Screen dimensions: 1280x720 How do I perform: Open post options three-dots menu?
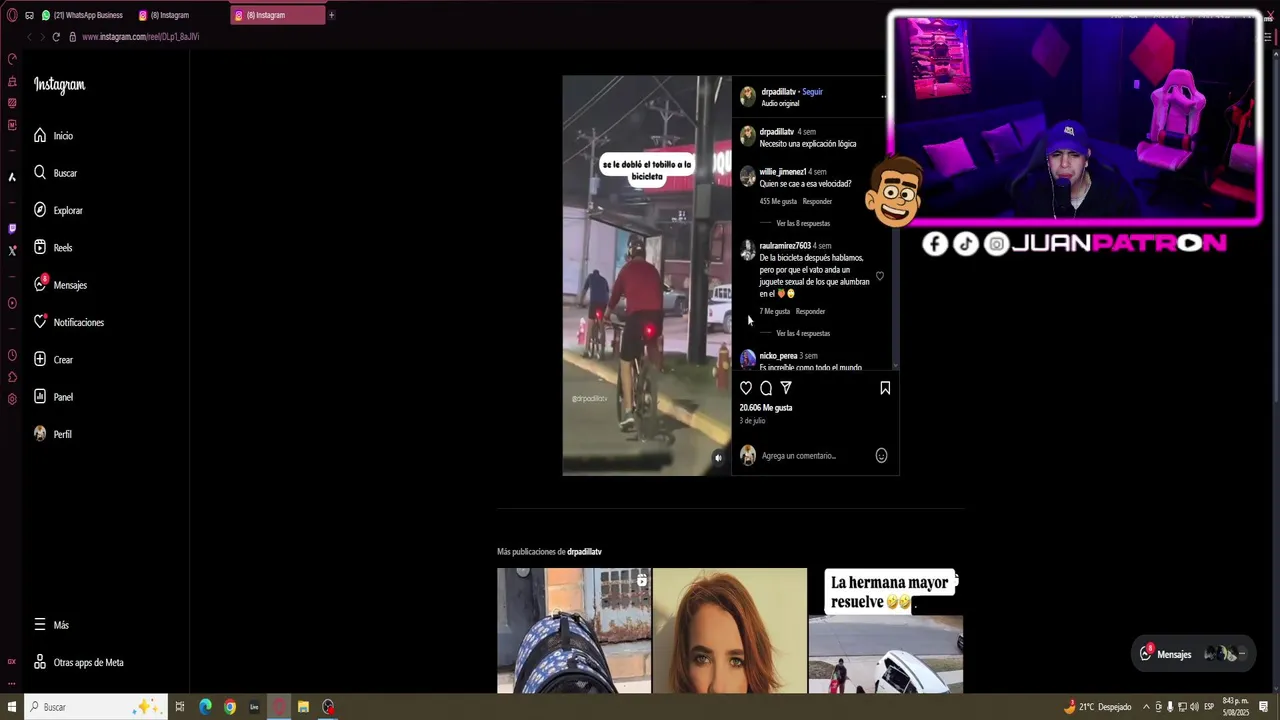click(883, 97)
